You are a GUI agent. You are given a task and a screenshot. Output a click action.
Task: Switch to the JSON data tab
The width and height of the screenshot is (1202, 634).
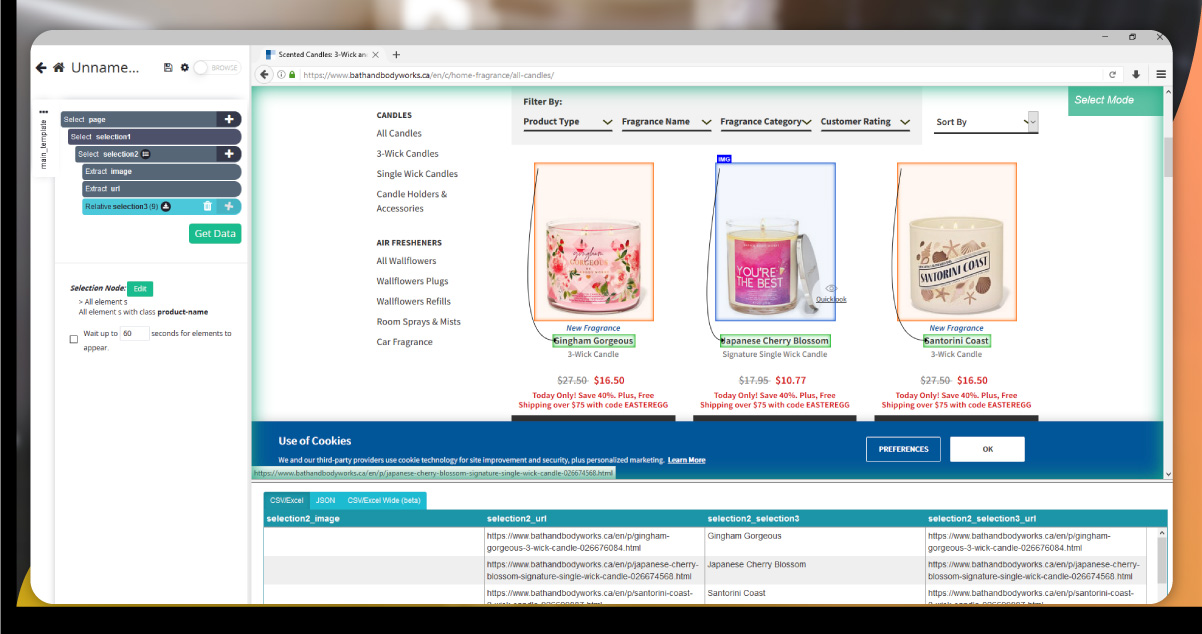[x=325, y=500]
